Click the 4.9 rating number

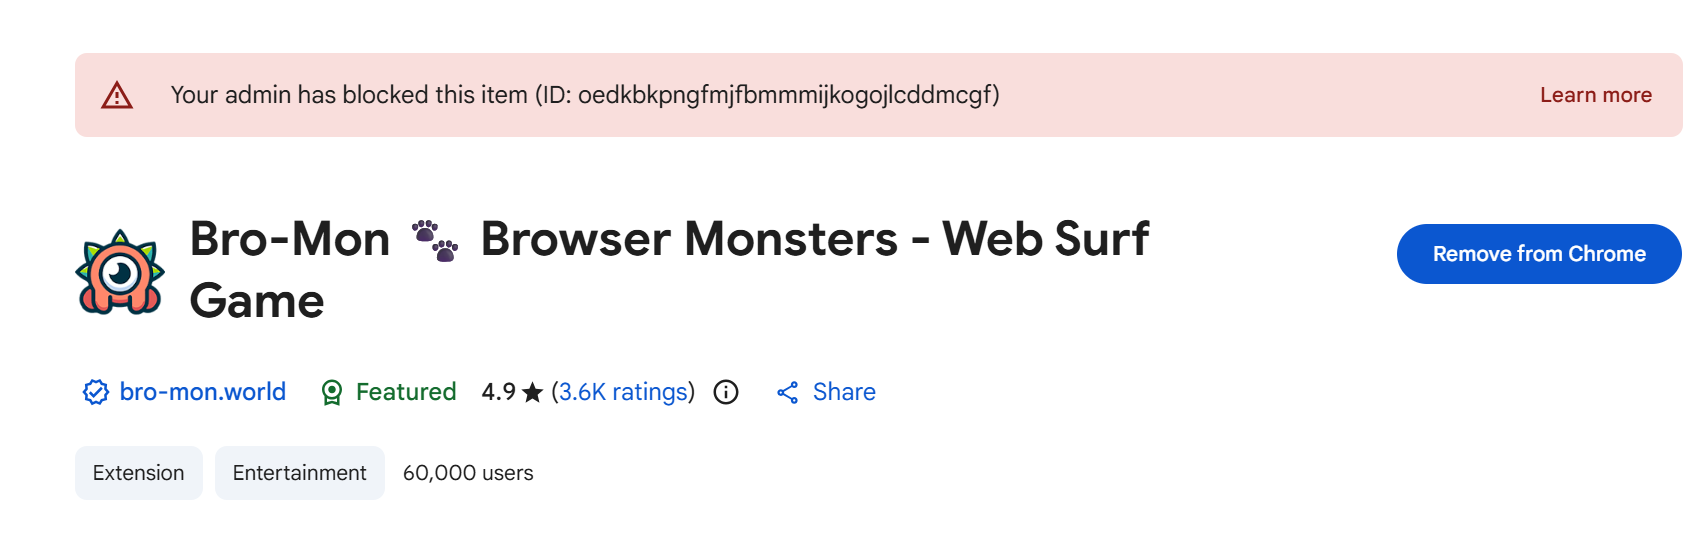[498, 392]
